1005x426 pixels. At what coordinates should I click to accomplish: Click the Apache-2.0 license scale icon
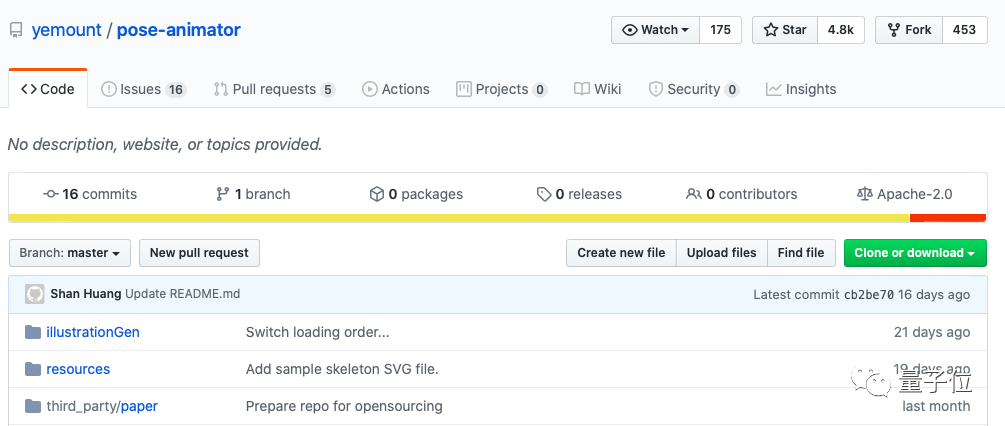pyautogui.click(x=865, y=194)
